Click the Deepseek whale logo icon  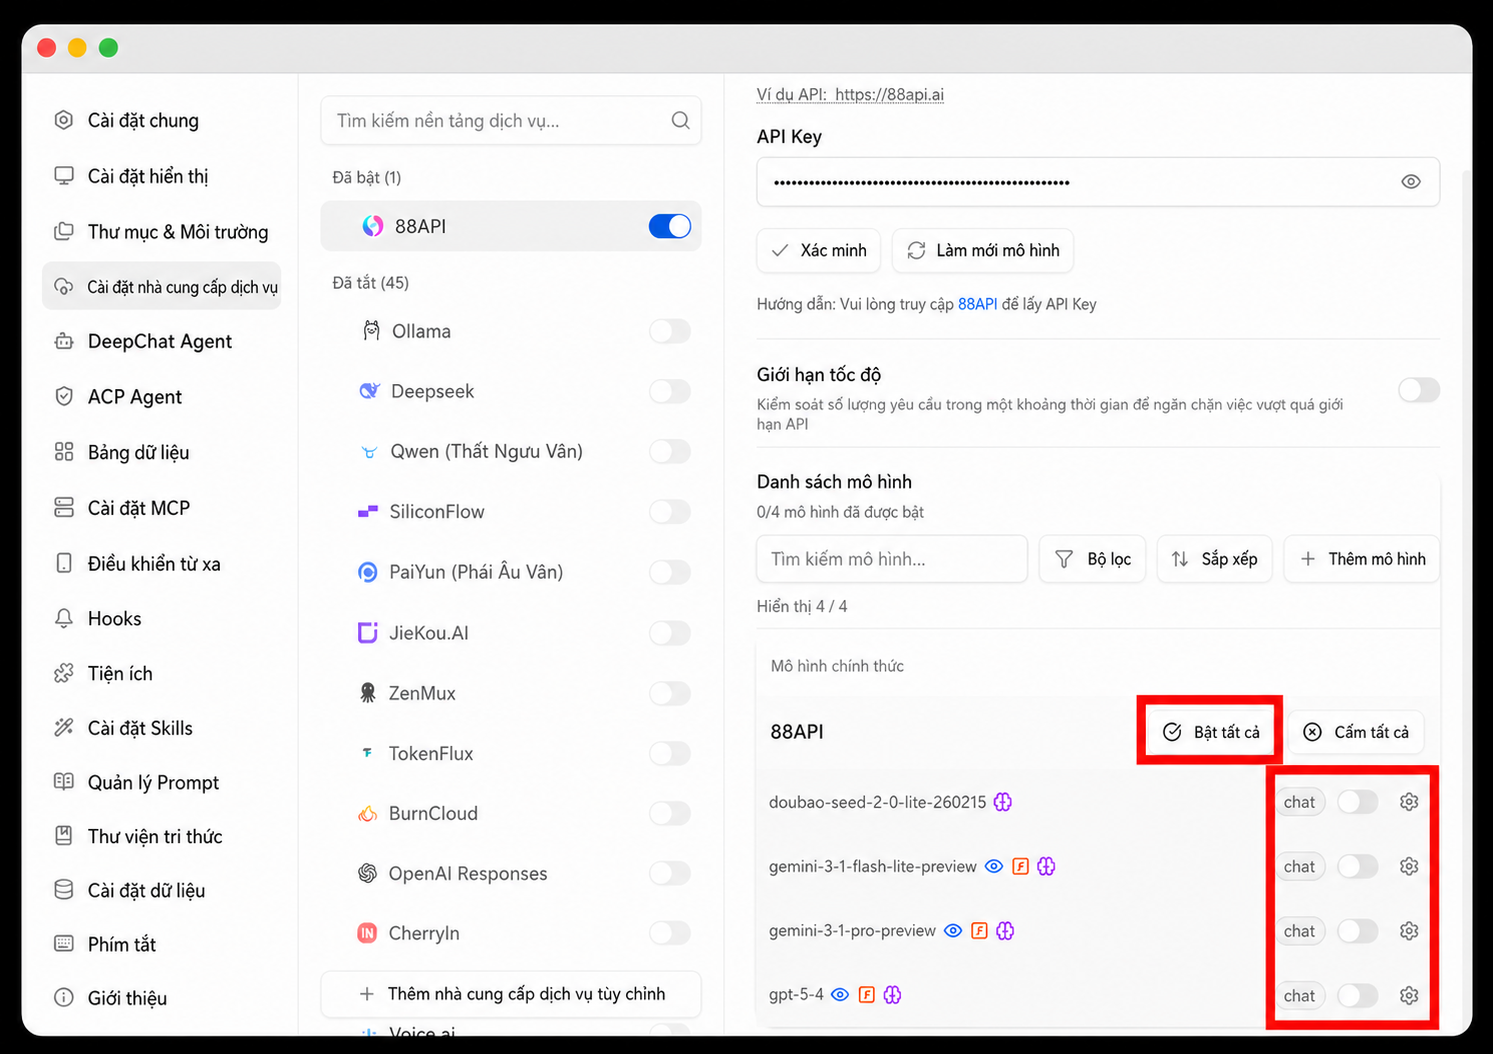[x=369, y=391]
